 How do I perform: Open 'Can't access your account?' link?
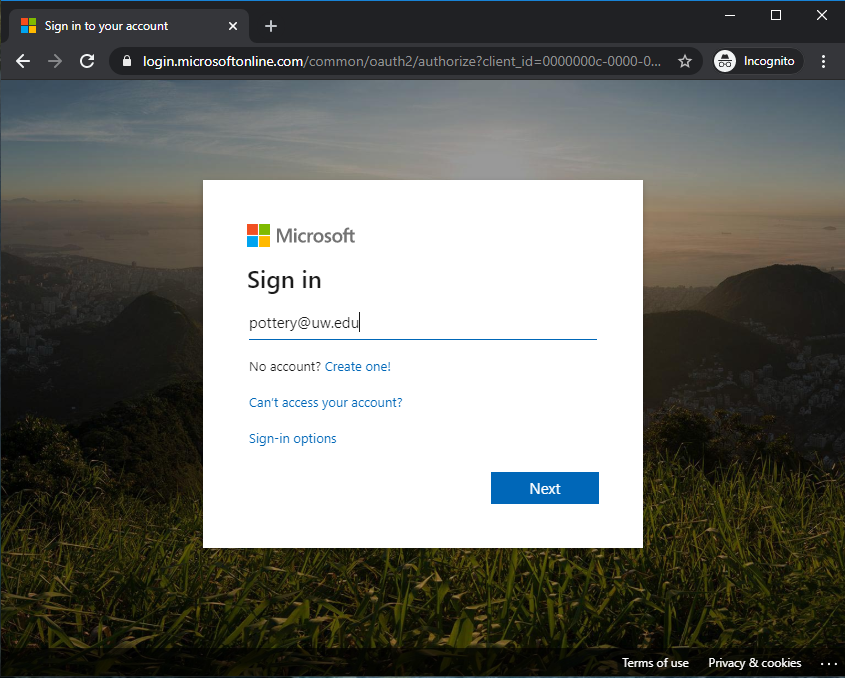[x=325, y=403]
